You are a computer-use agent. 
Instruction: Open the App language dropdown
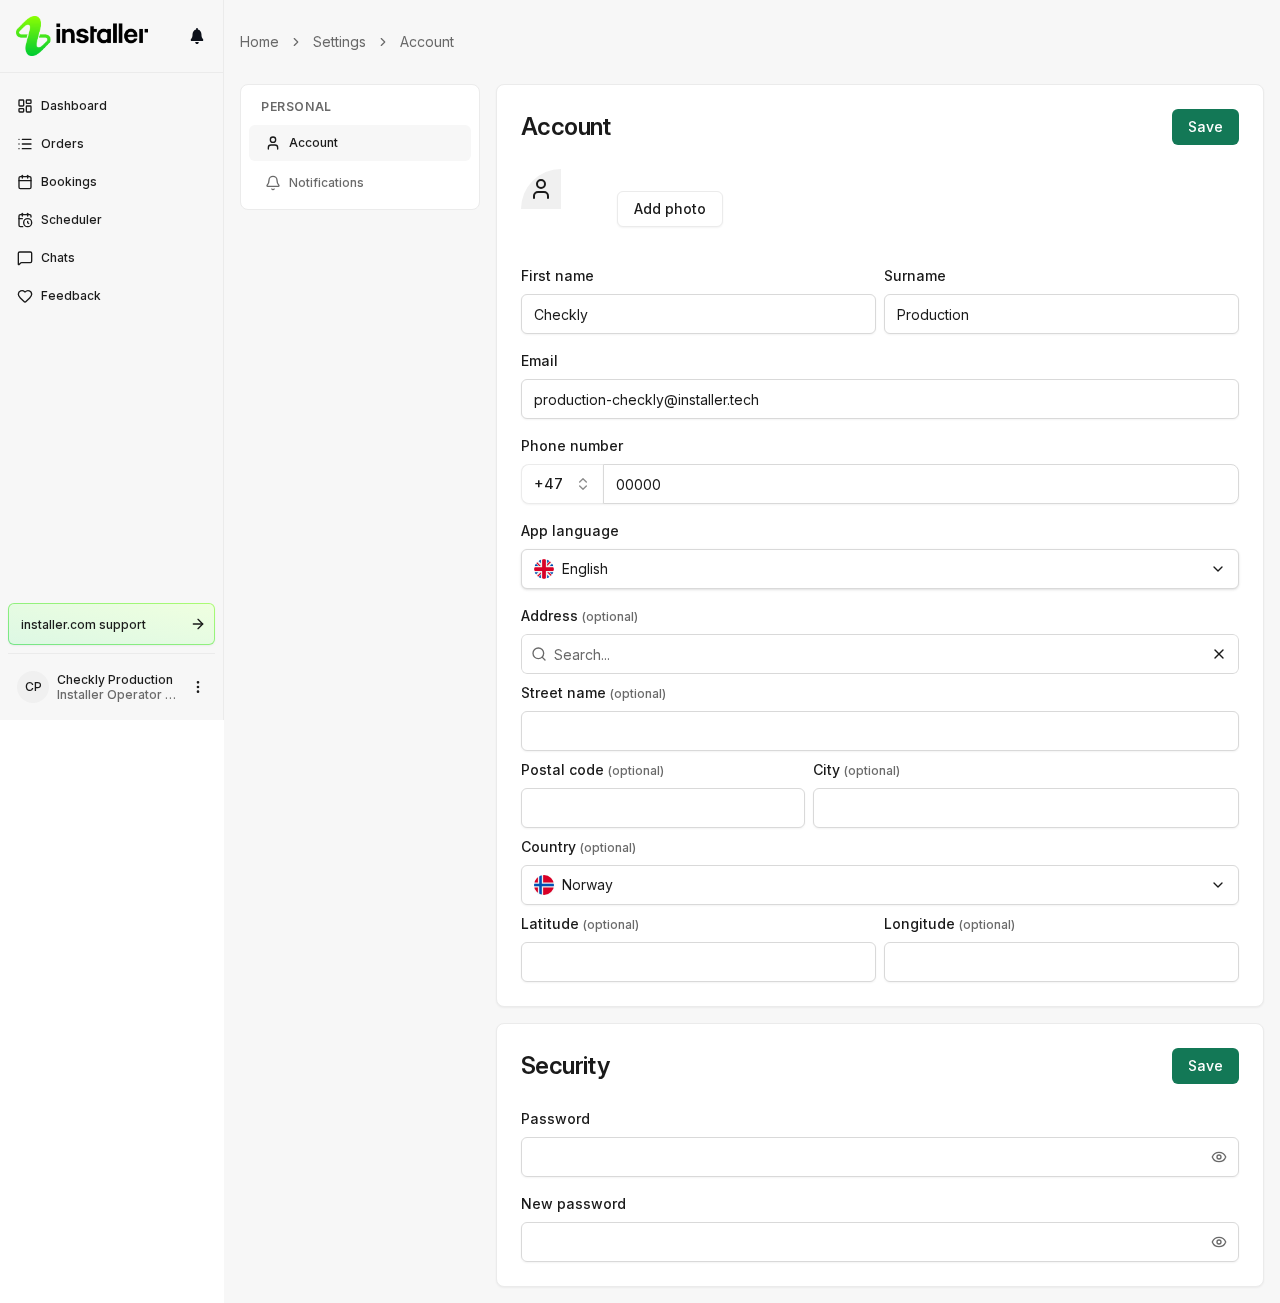coord(880,569)
